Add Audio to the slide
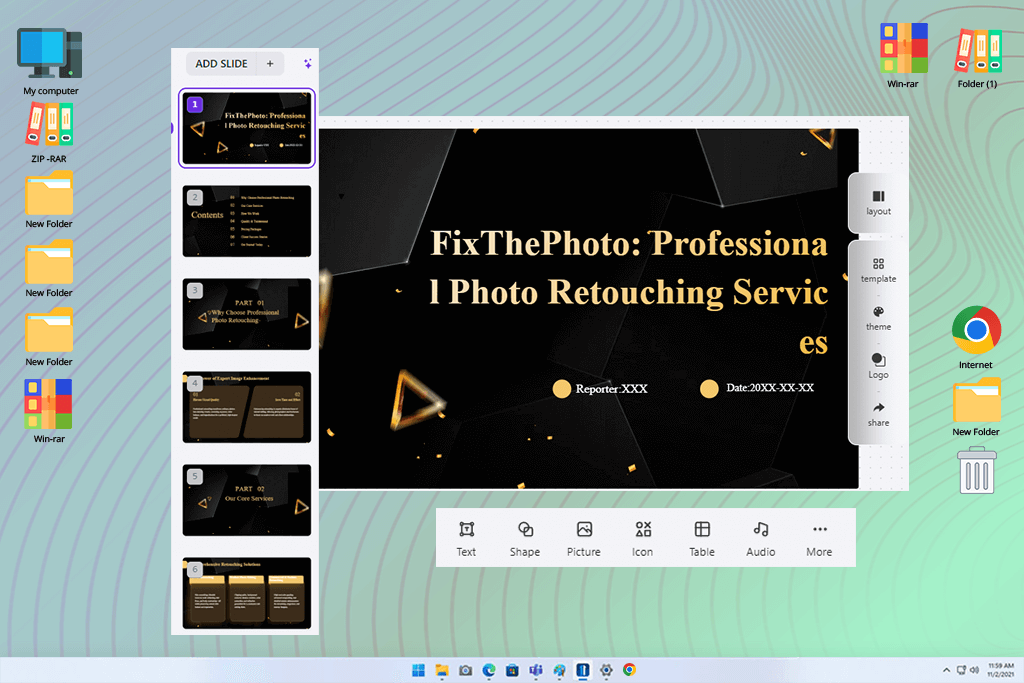This screenshot has height=683, width=1024. pos(761,539)
